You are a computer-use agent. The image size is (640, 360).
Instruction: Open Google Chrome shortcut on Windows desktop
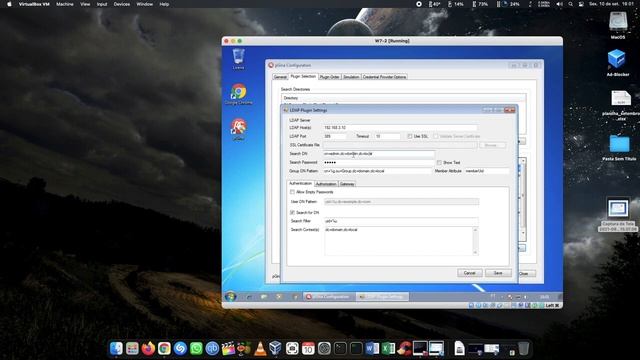pyautogui.click(x=238, y=94)
